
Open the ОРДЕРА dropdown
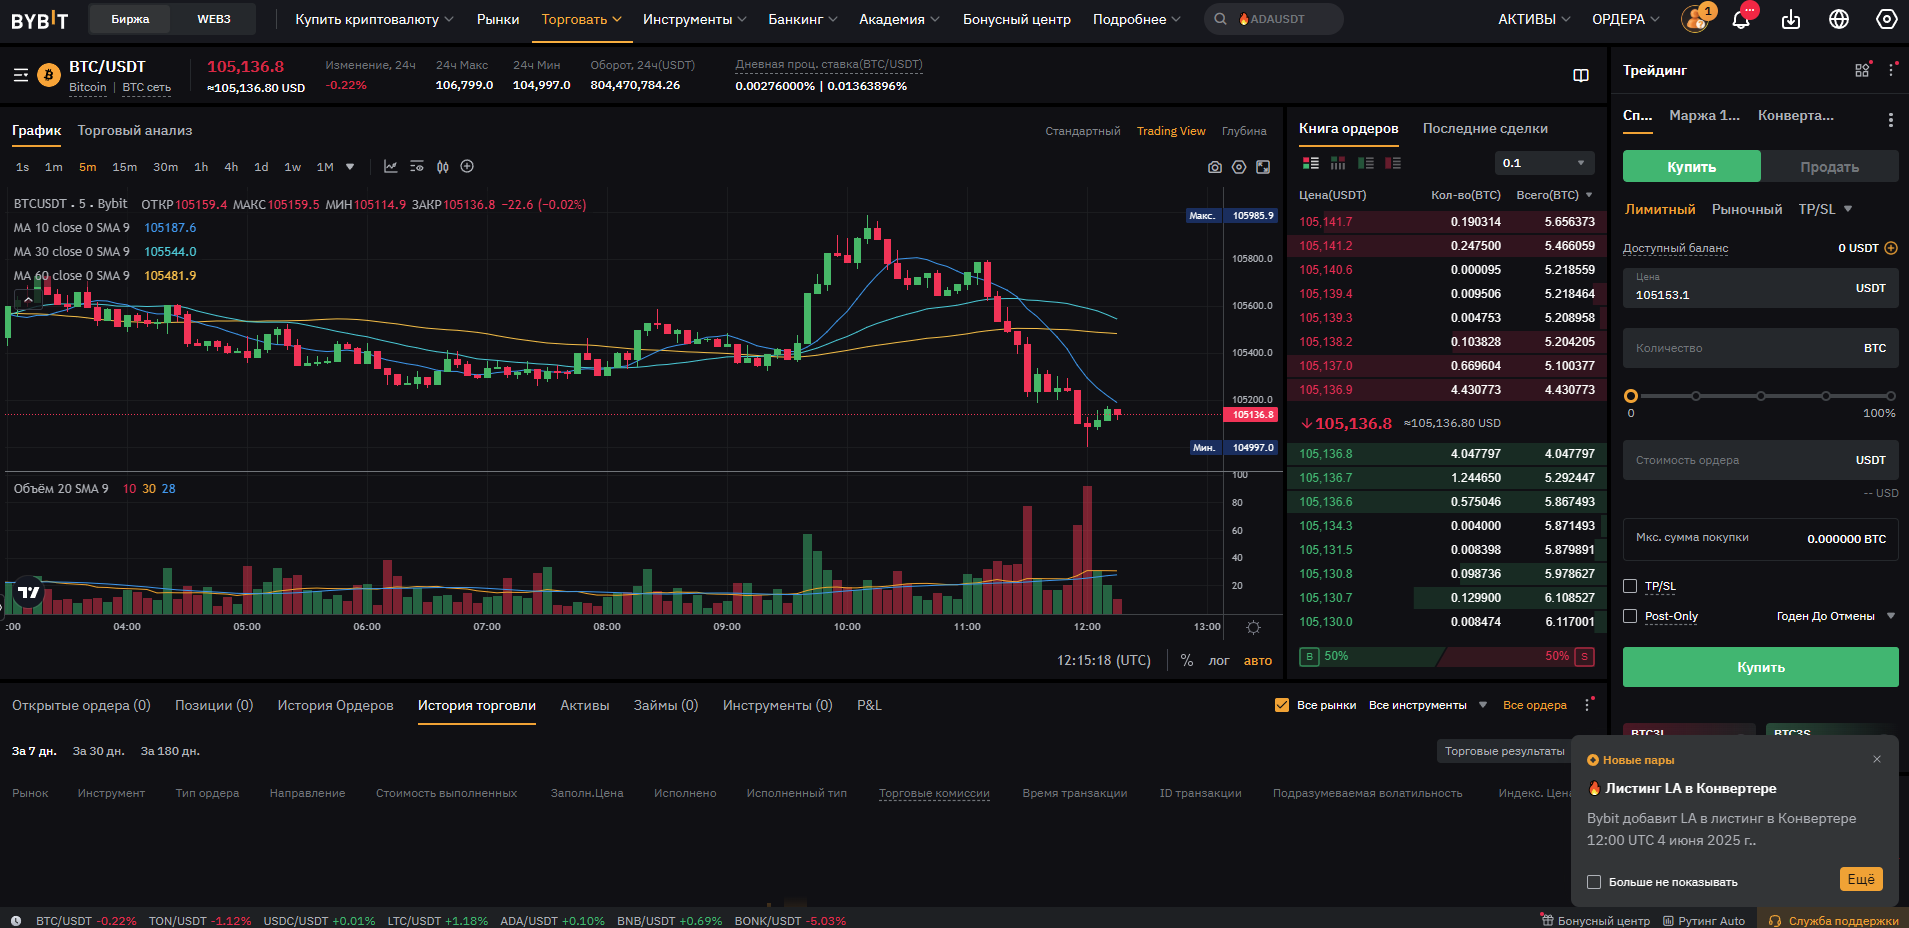pos(1626,19)
